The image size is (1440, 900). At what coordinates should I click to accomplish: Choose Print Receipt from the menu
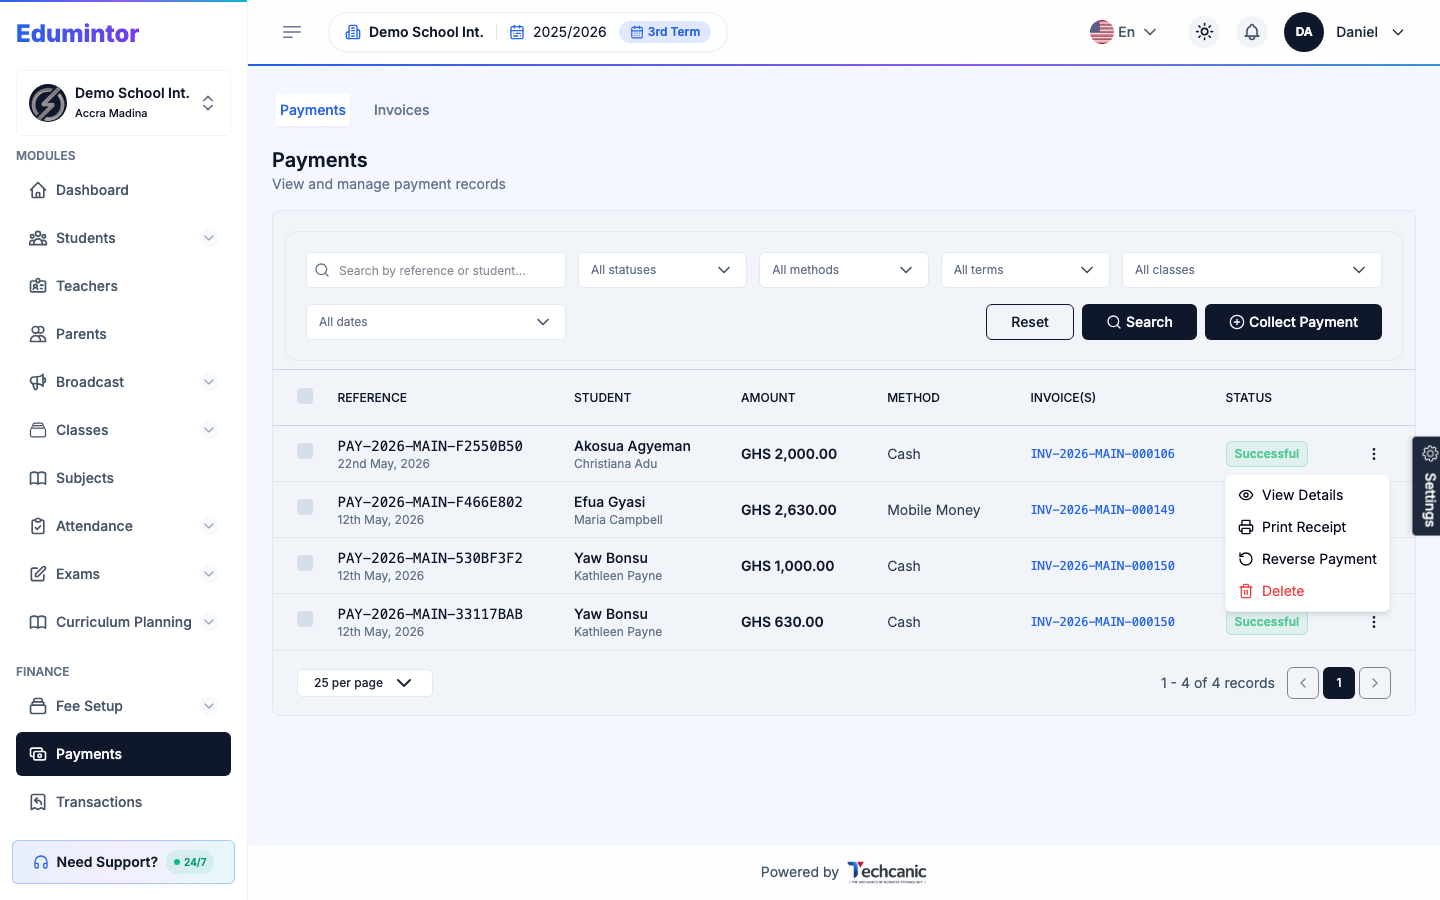coord(1307,527)
